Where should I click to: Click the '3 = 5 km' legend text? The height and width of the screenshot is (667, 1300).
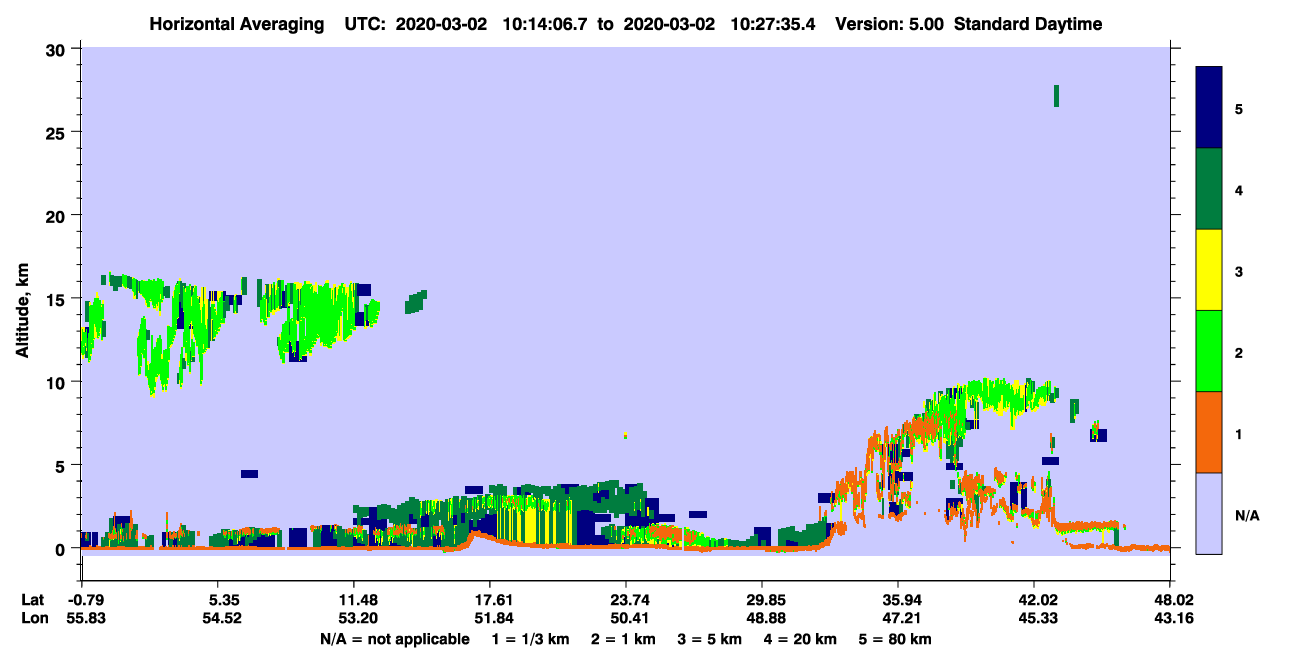(x=711, y=639)
